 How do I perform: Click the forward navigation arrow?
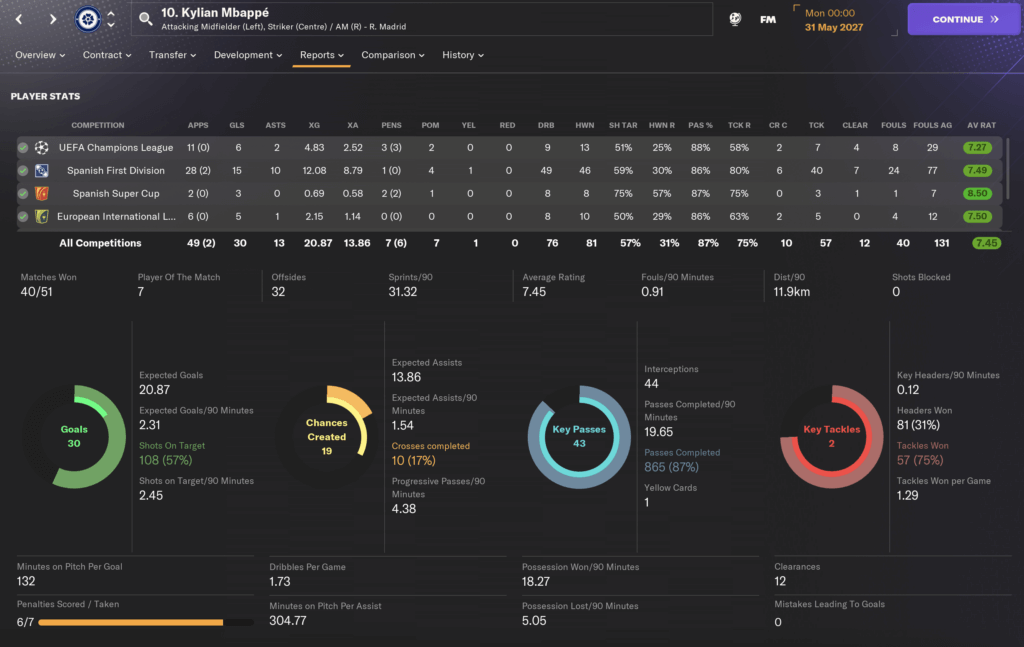pos(53,19)
